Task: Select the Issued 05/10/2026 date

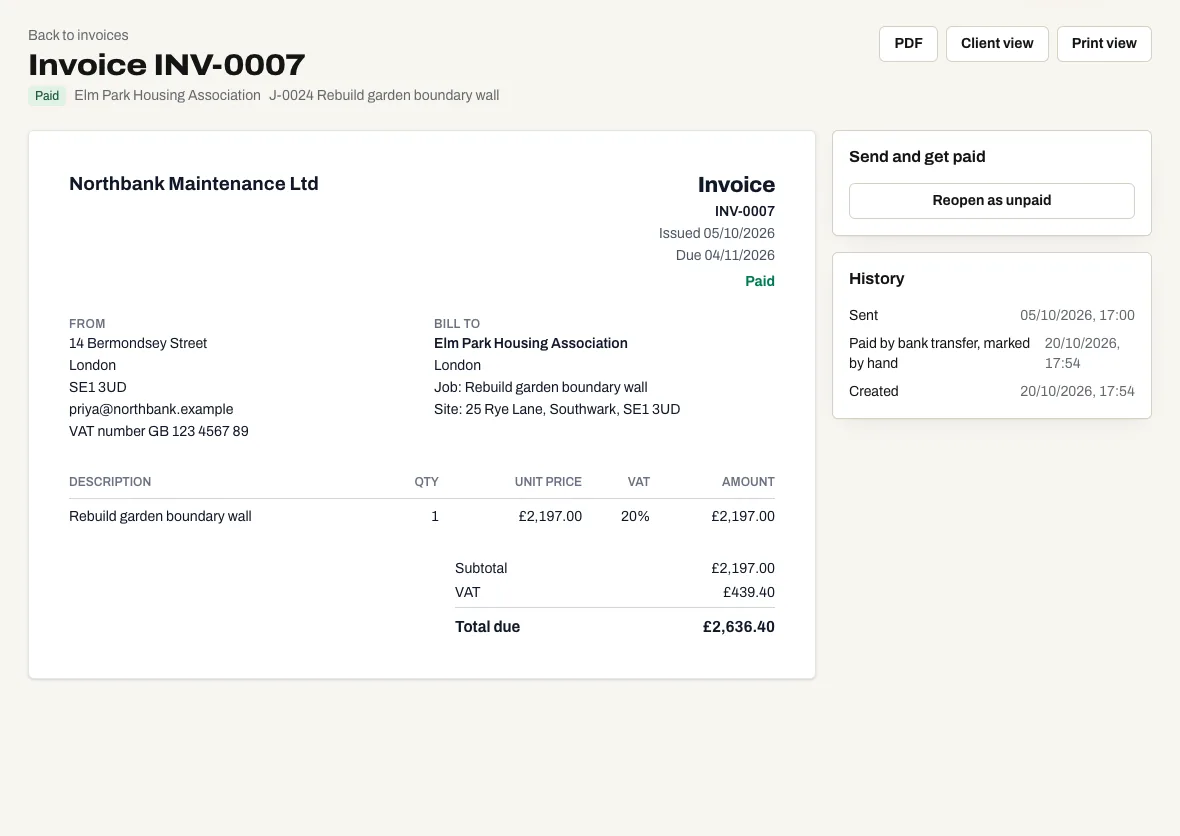Action: click(x=716, y=233)
